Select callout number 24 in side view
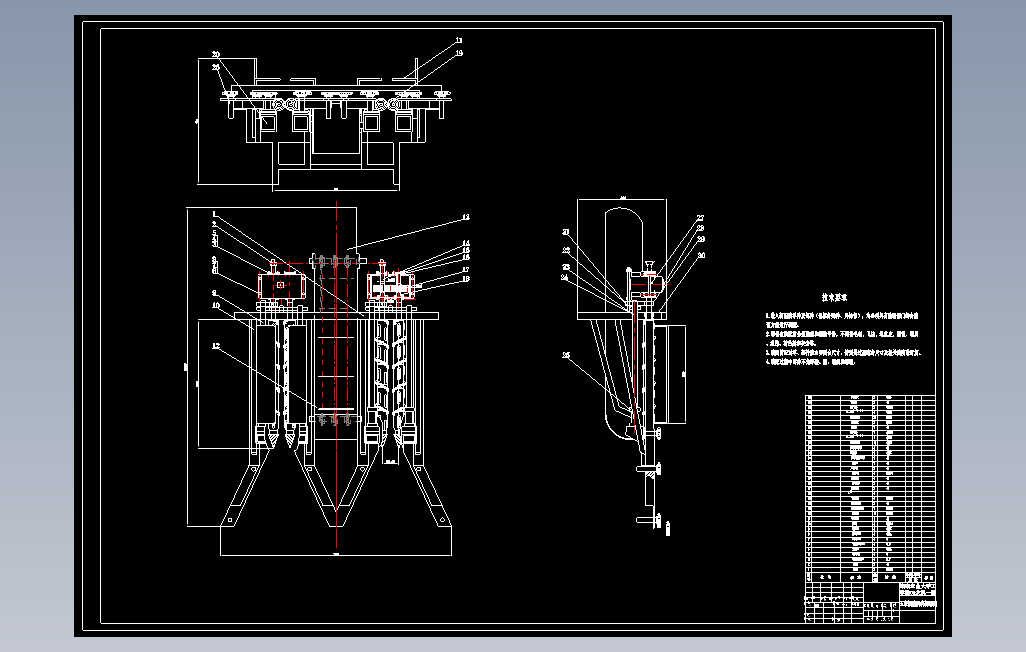This screenshot has height=652, width=1026. point(565,278)
